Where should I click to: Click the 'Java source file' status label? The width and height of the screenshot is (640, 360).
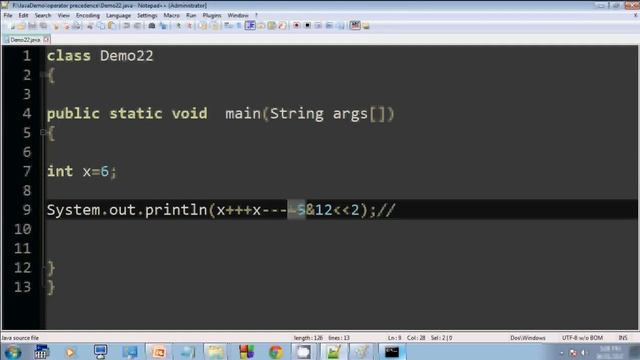coord(20,338)
